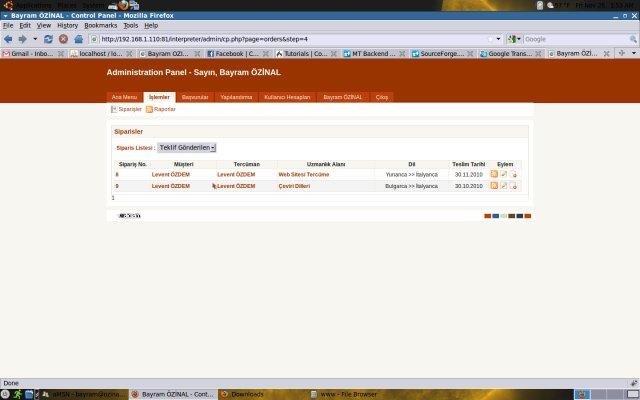Open the Bookmarks menu
This screenshot has height=400, width=640.
coord(100,25)
